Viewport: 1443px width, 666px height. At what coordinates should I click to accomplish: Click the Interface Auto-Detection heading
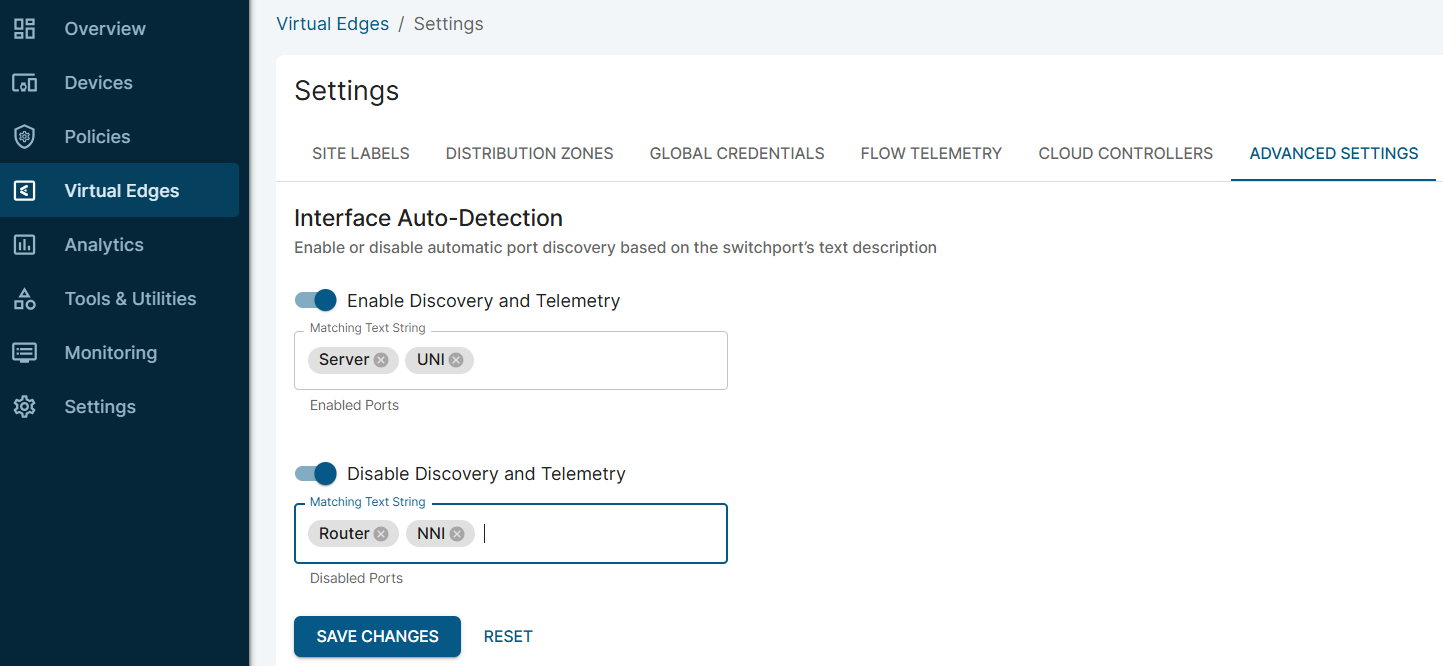click(428, 218)
